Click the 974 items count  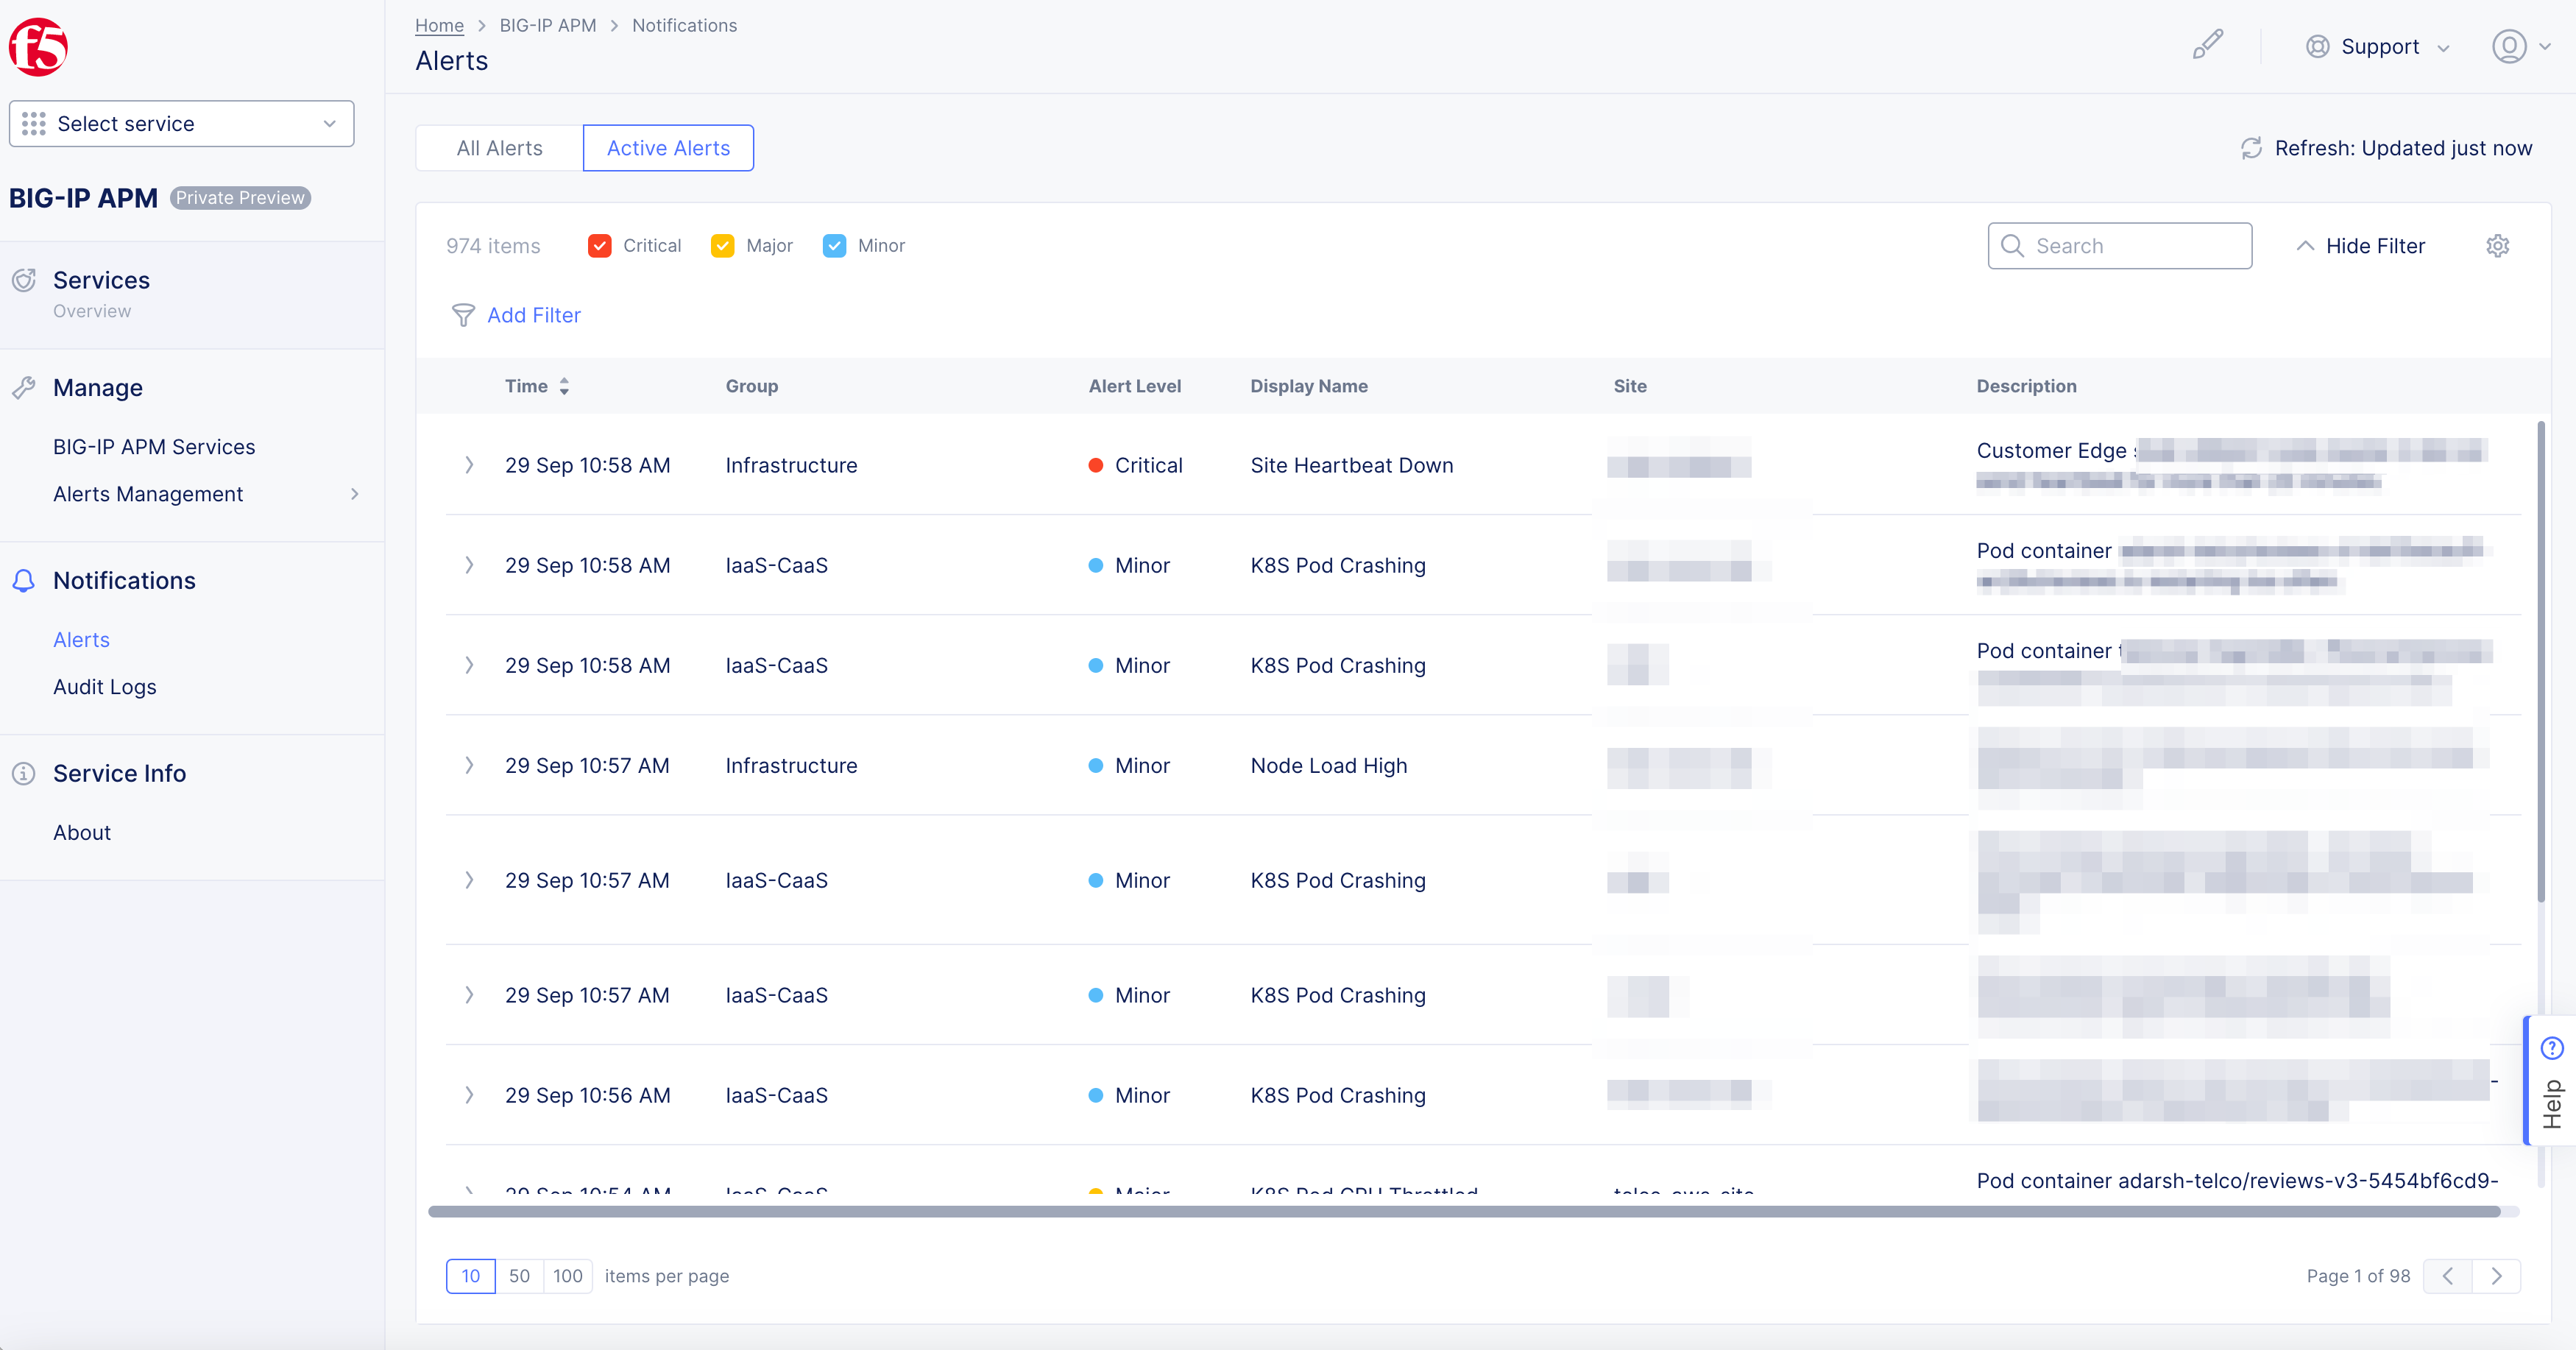[x=493, y=246]
